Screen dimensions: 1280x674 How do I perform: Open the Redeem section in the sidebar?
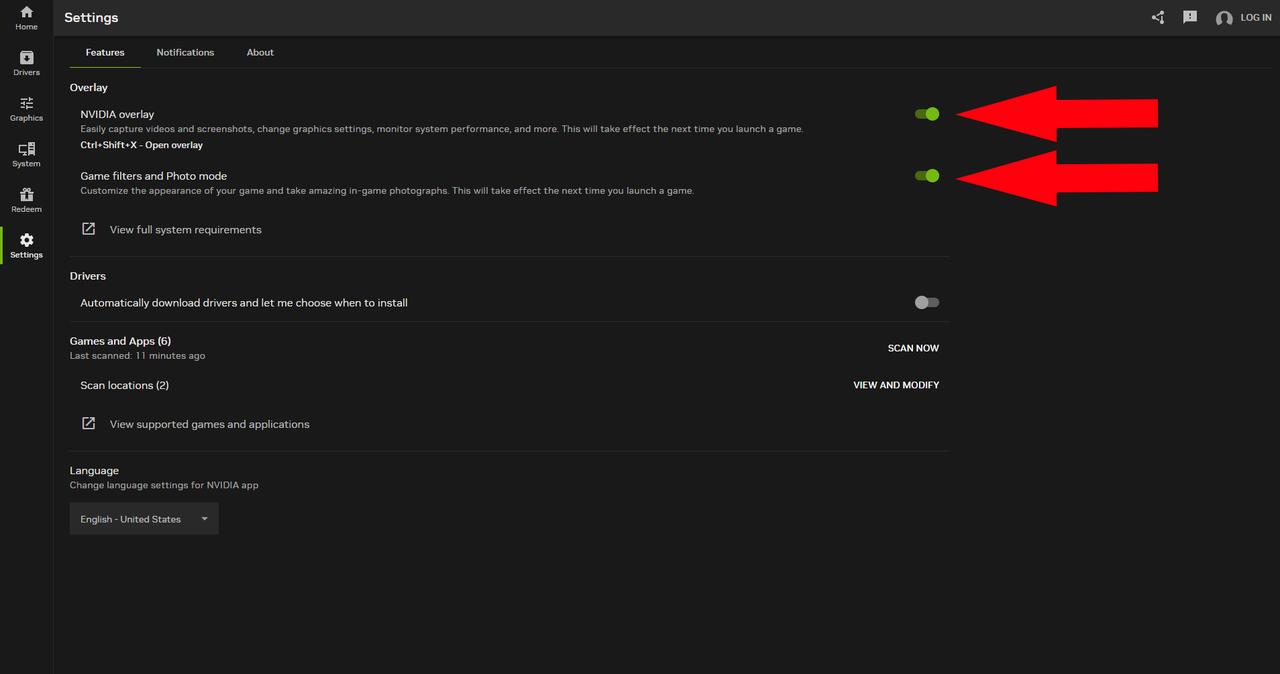point(26,200)
